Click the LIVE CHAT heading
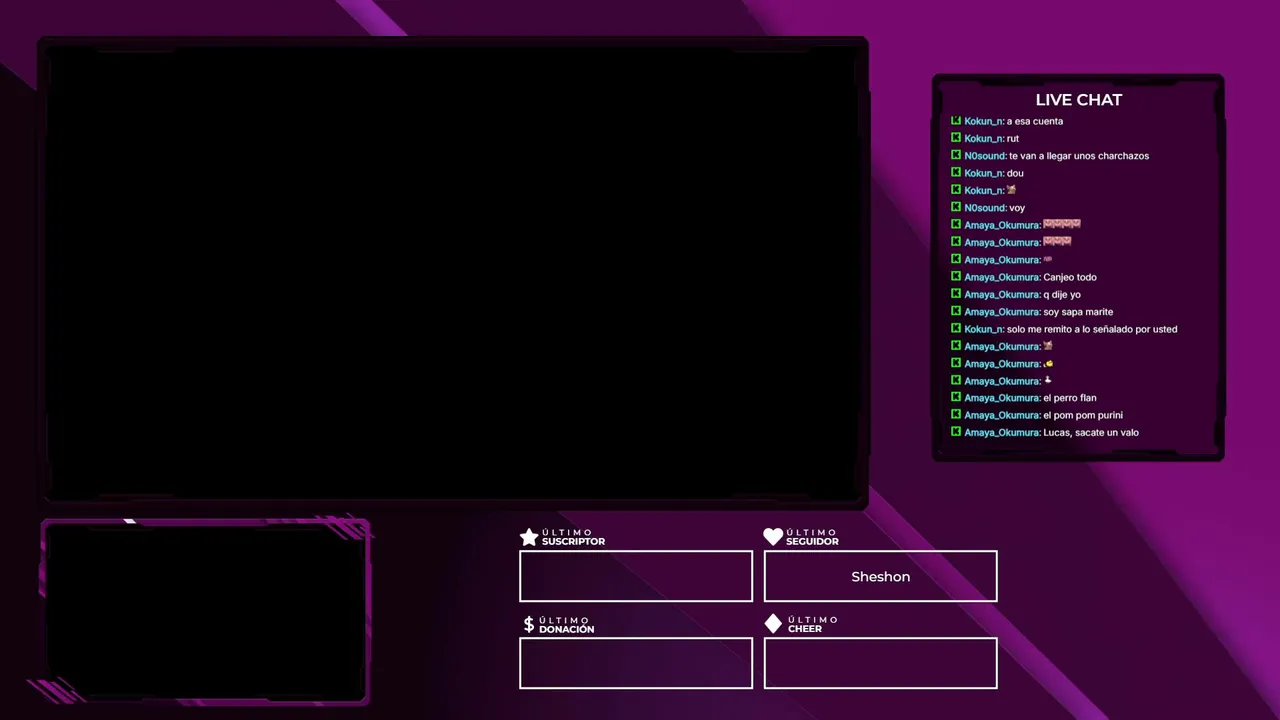Screen dimensions: 1280x720 1079,100
